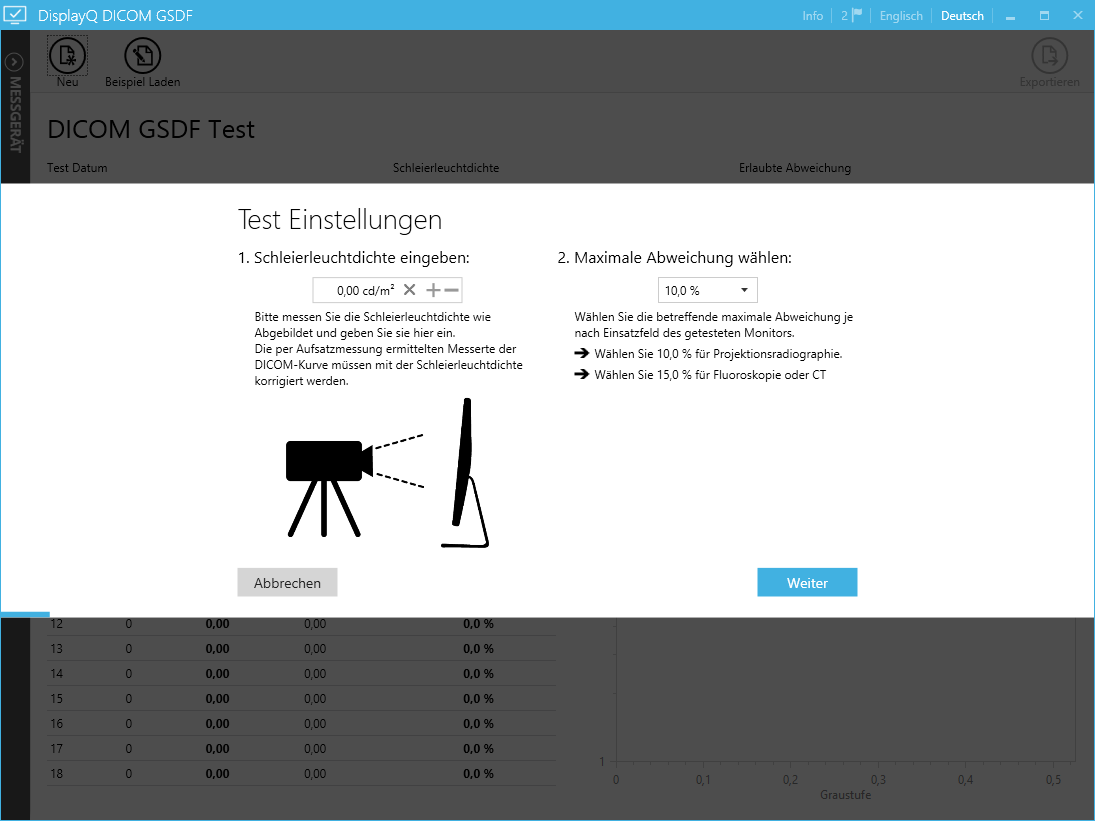Click the monitor illustration
Viewport: 1095px width, 821px height.
(465, 475)
